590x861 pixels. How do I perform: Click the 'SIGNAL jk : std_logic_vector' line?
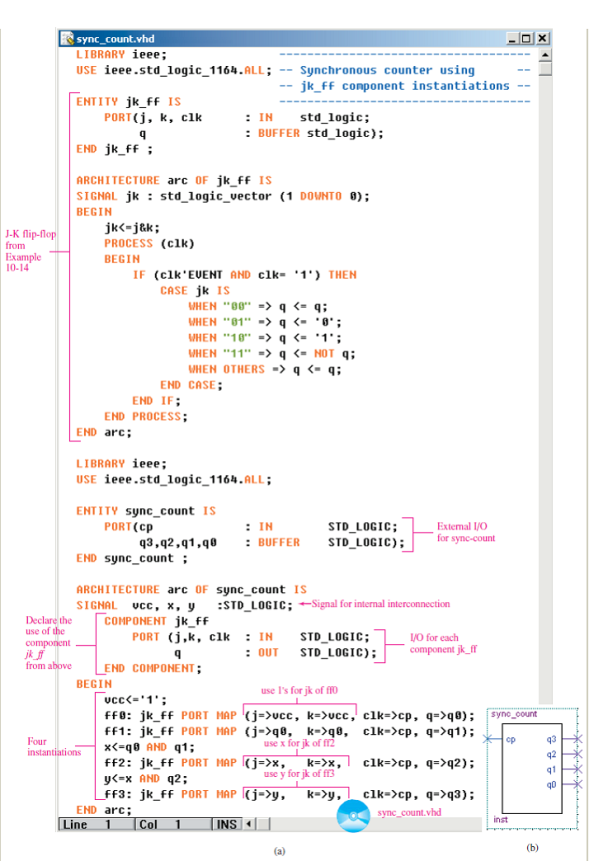(222, 197)
